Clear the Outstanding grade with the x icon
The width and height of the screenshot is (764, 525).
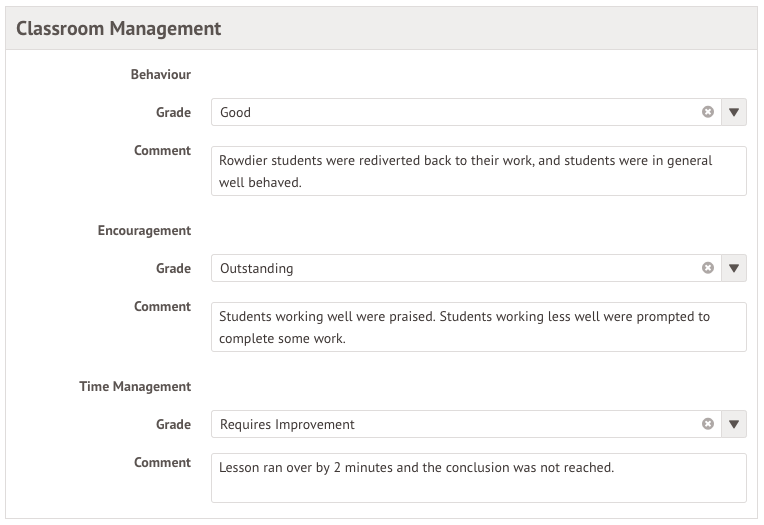708,268
